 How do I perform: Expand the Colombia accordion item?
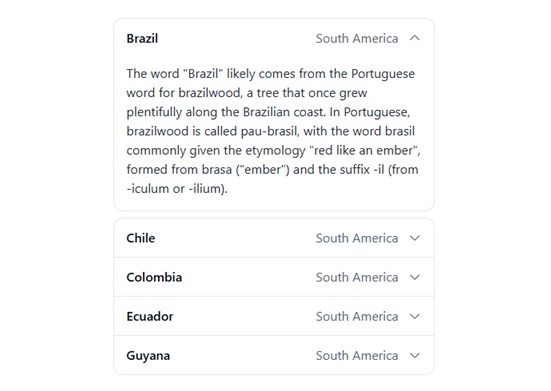click(x=274, y=277)
